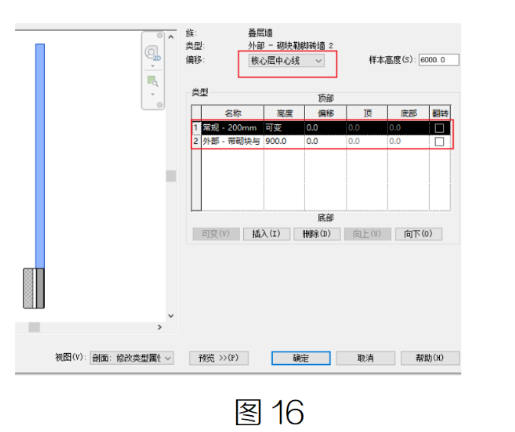This screenshot has height=432, width=515.
Task: Click row header number 2
Action: pos(196,142)
